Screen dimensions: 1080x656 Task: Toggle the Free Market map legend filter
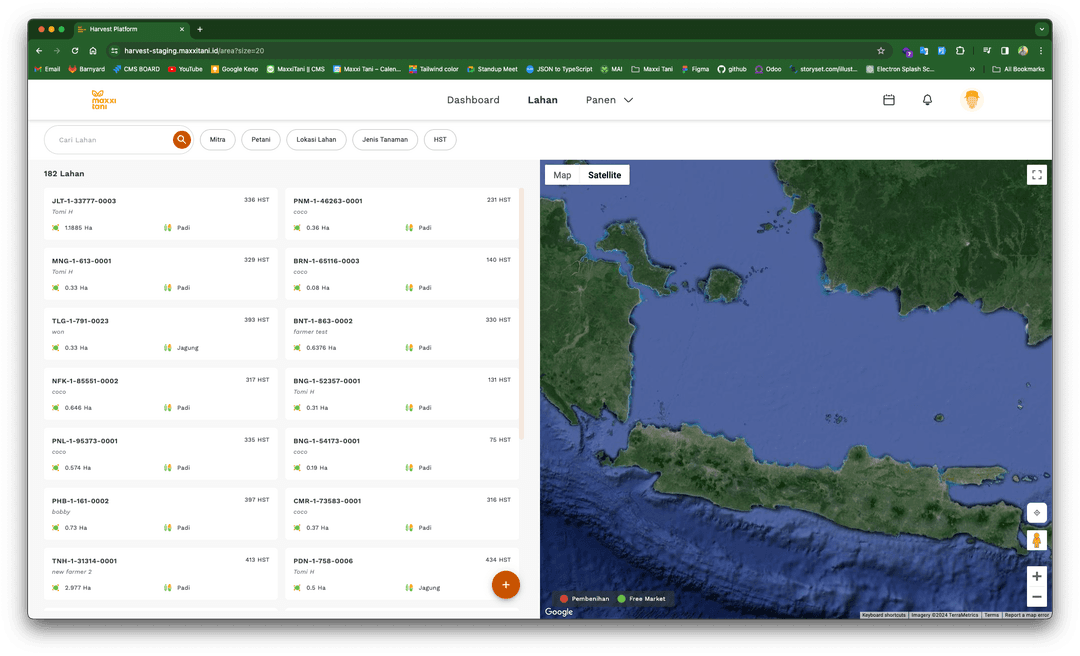pos(643,598)
